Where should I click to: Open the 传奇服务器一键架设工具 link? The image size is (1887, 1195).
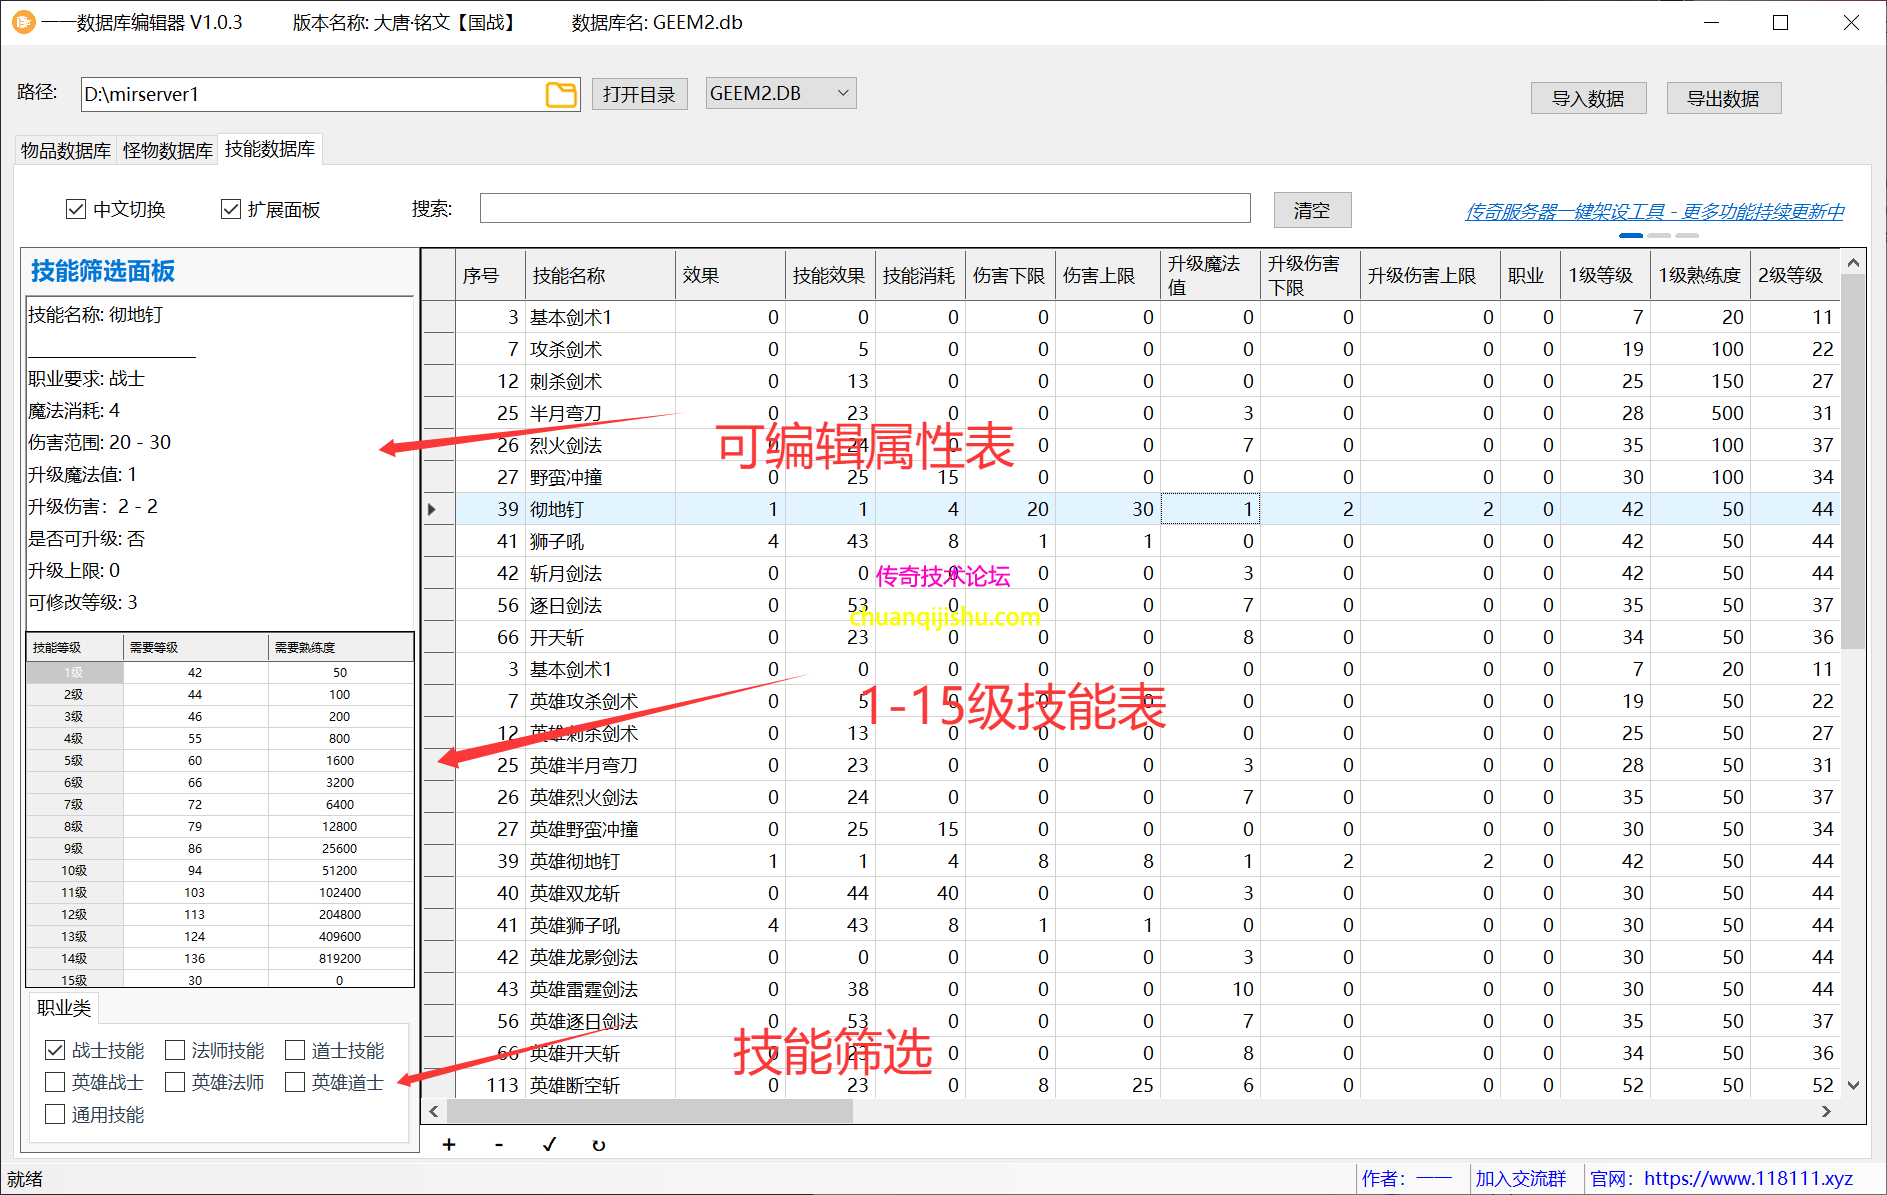point(1654,211)
